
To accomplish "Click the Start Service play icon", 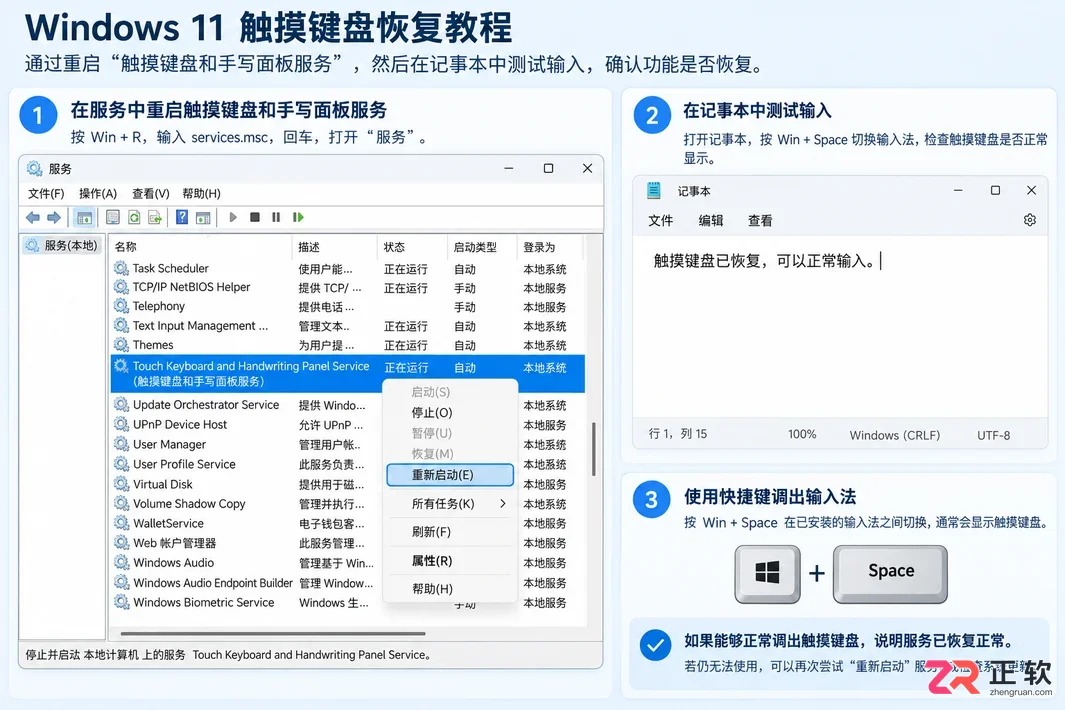I will click(233, 217).
